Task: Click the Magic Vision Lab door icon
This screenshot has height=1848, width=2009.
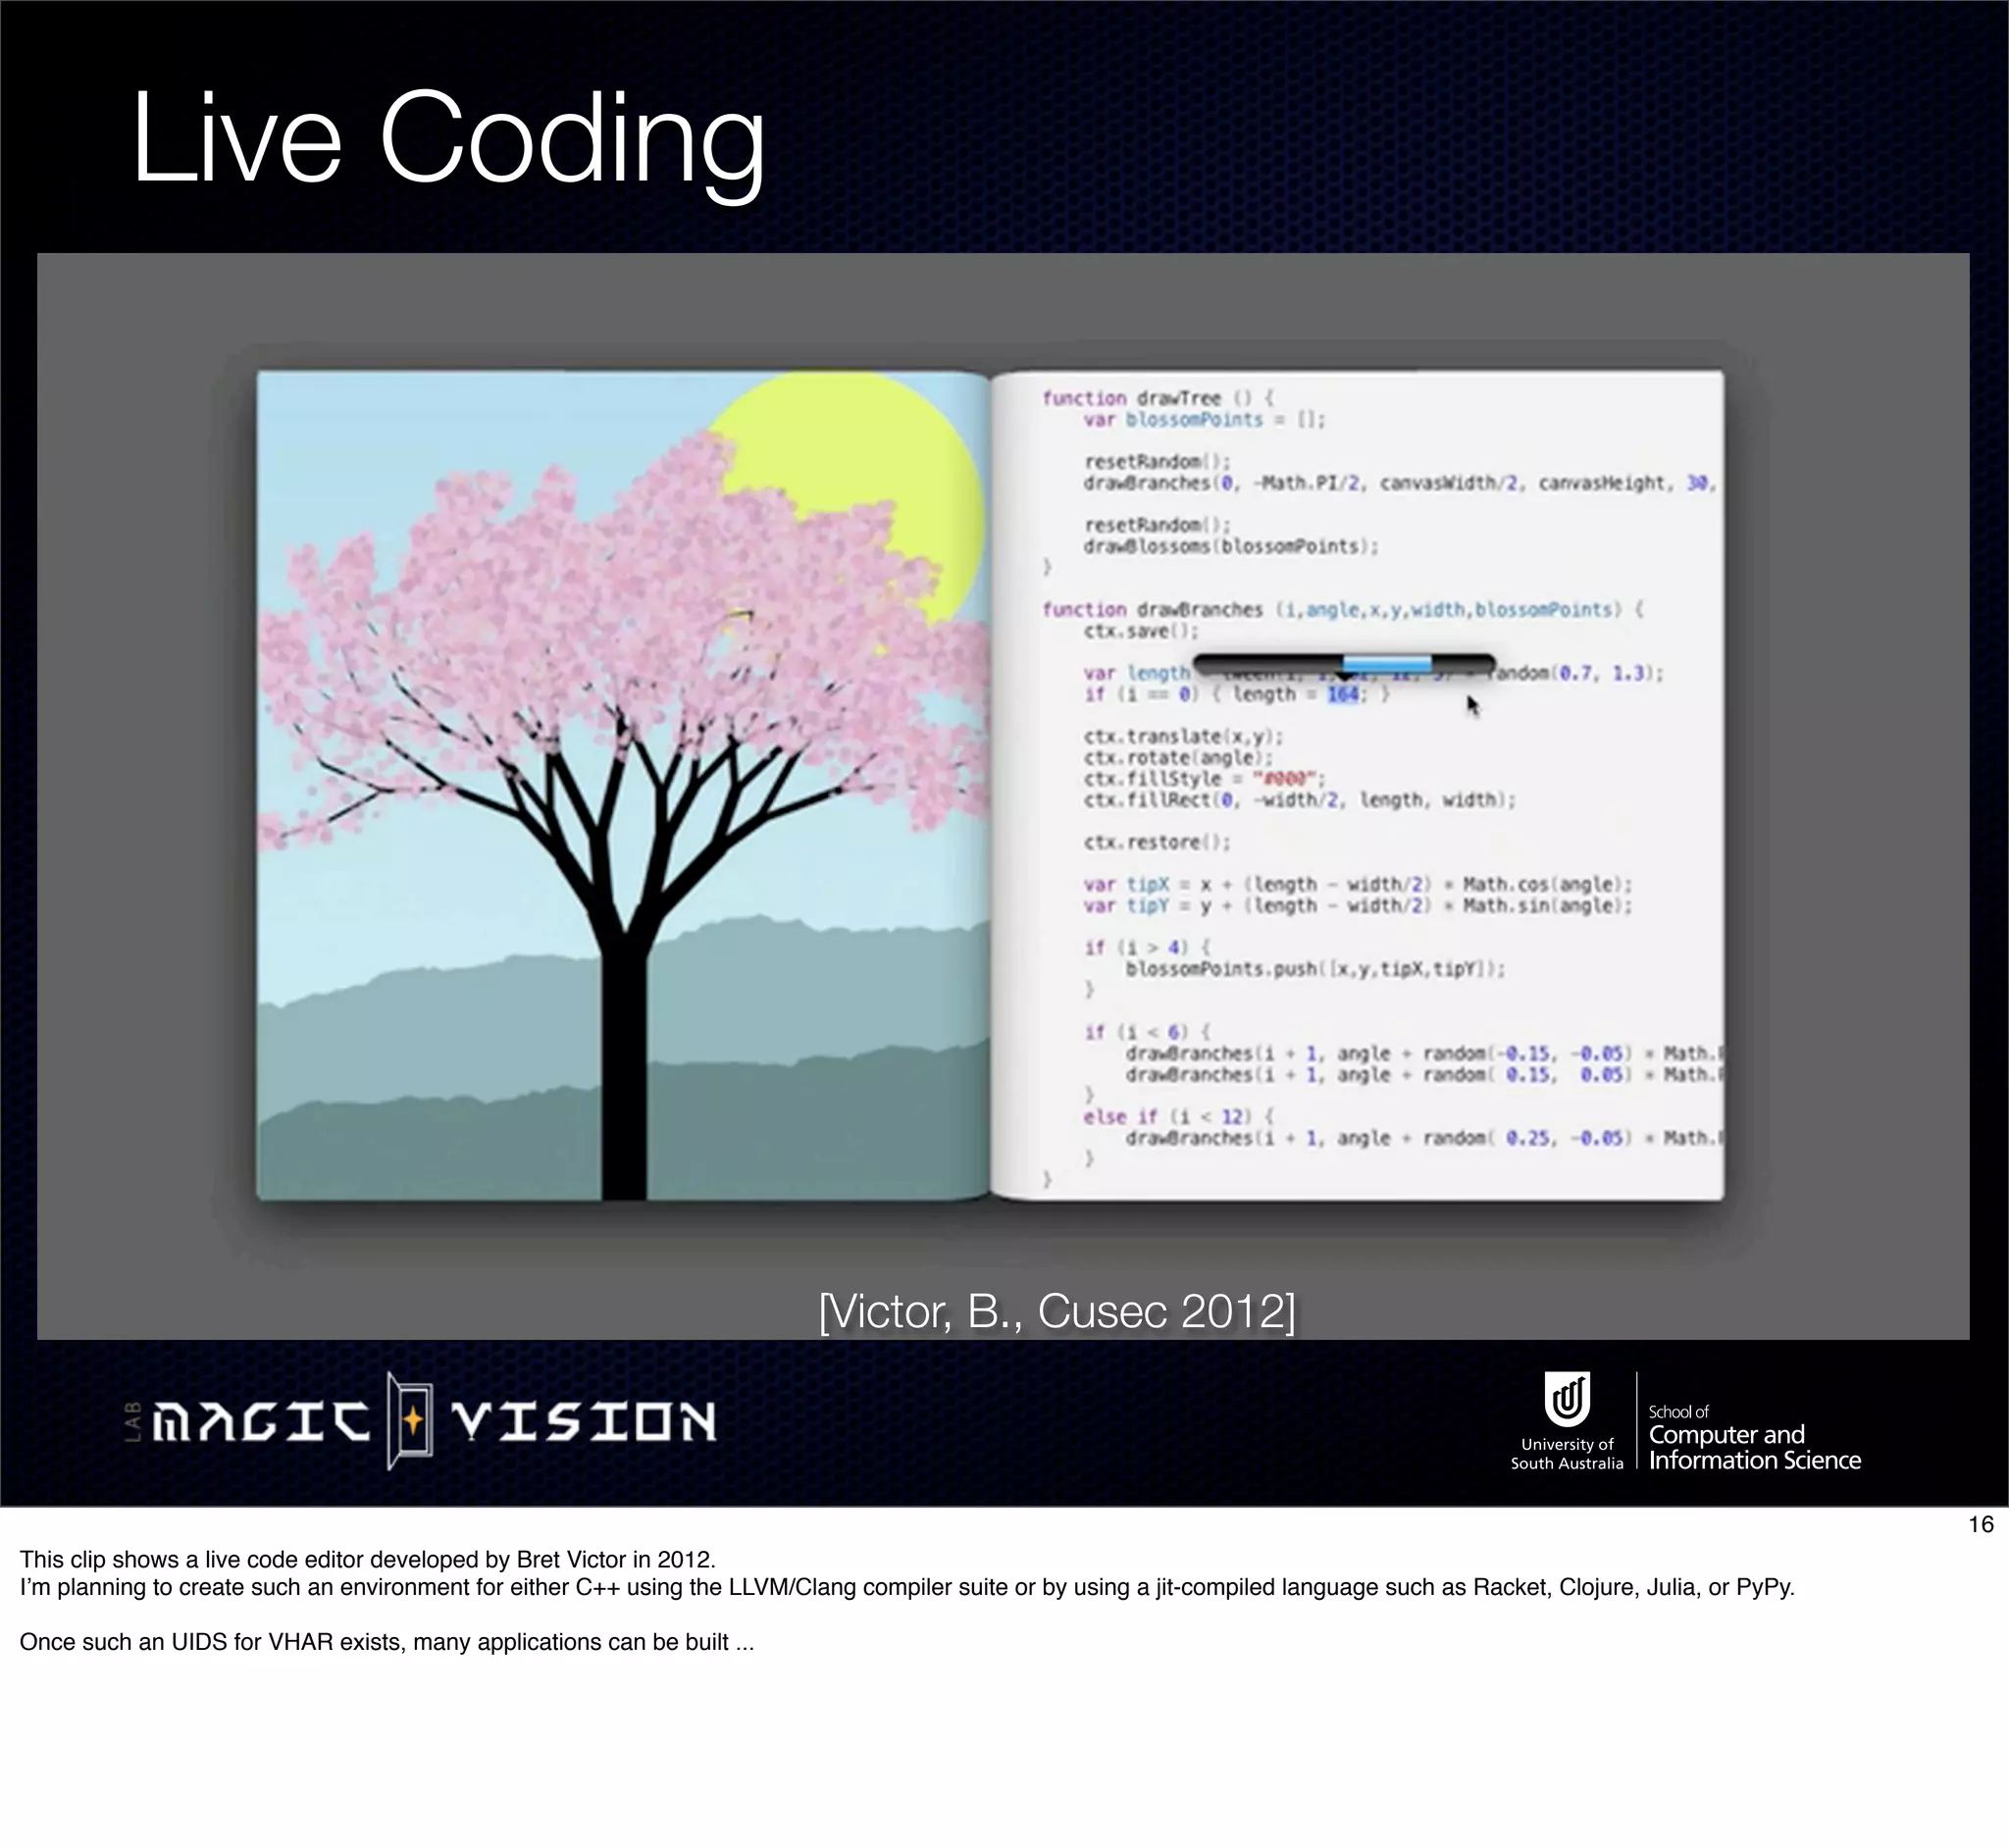Action: click(410, 1420)
